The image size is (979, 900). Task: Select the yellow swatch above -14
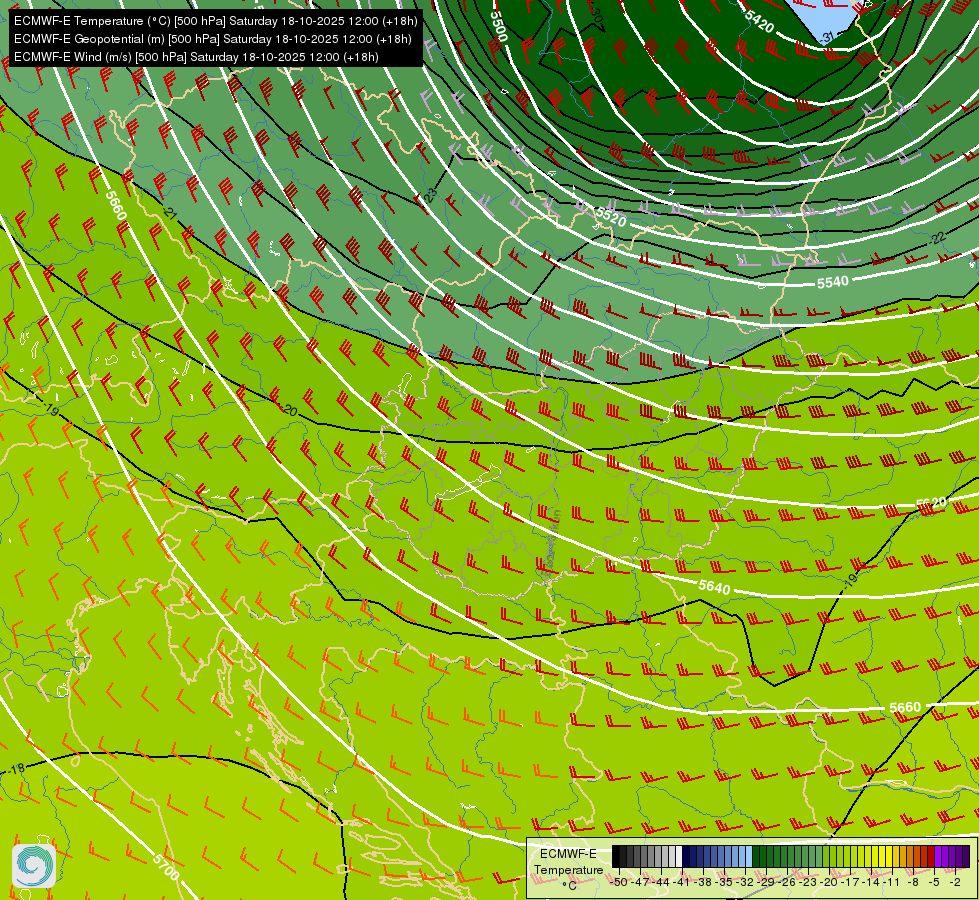pos(875,856)
